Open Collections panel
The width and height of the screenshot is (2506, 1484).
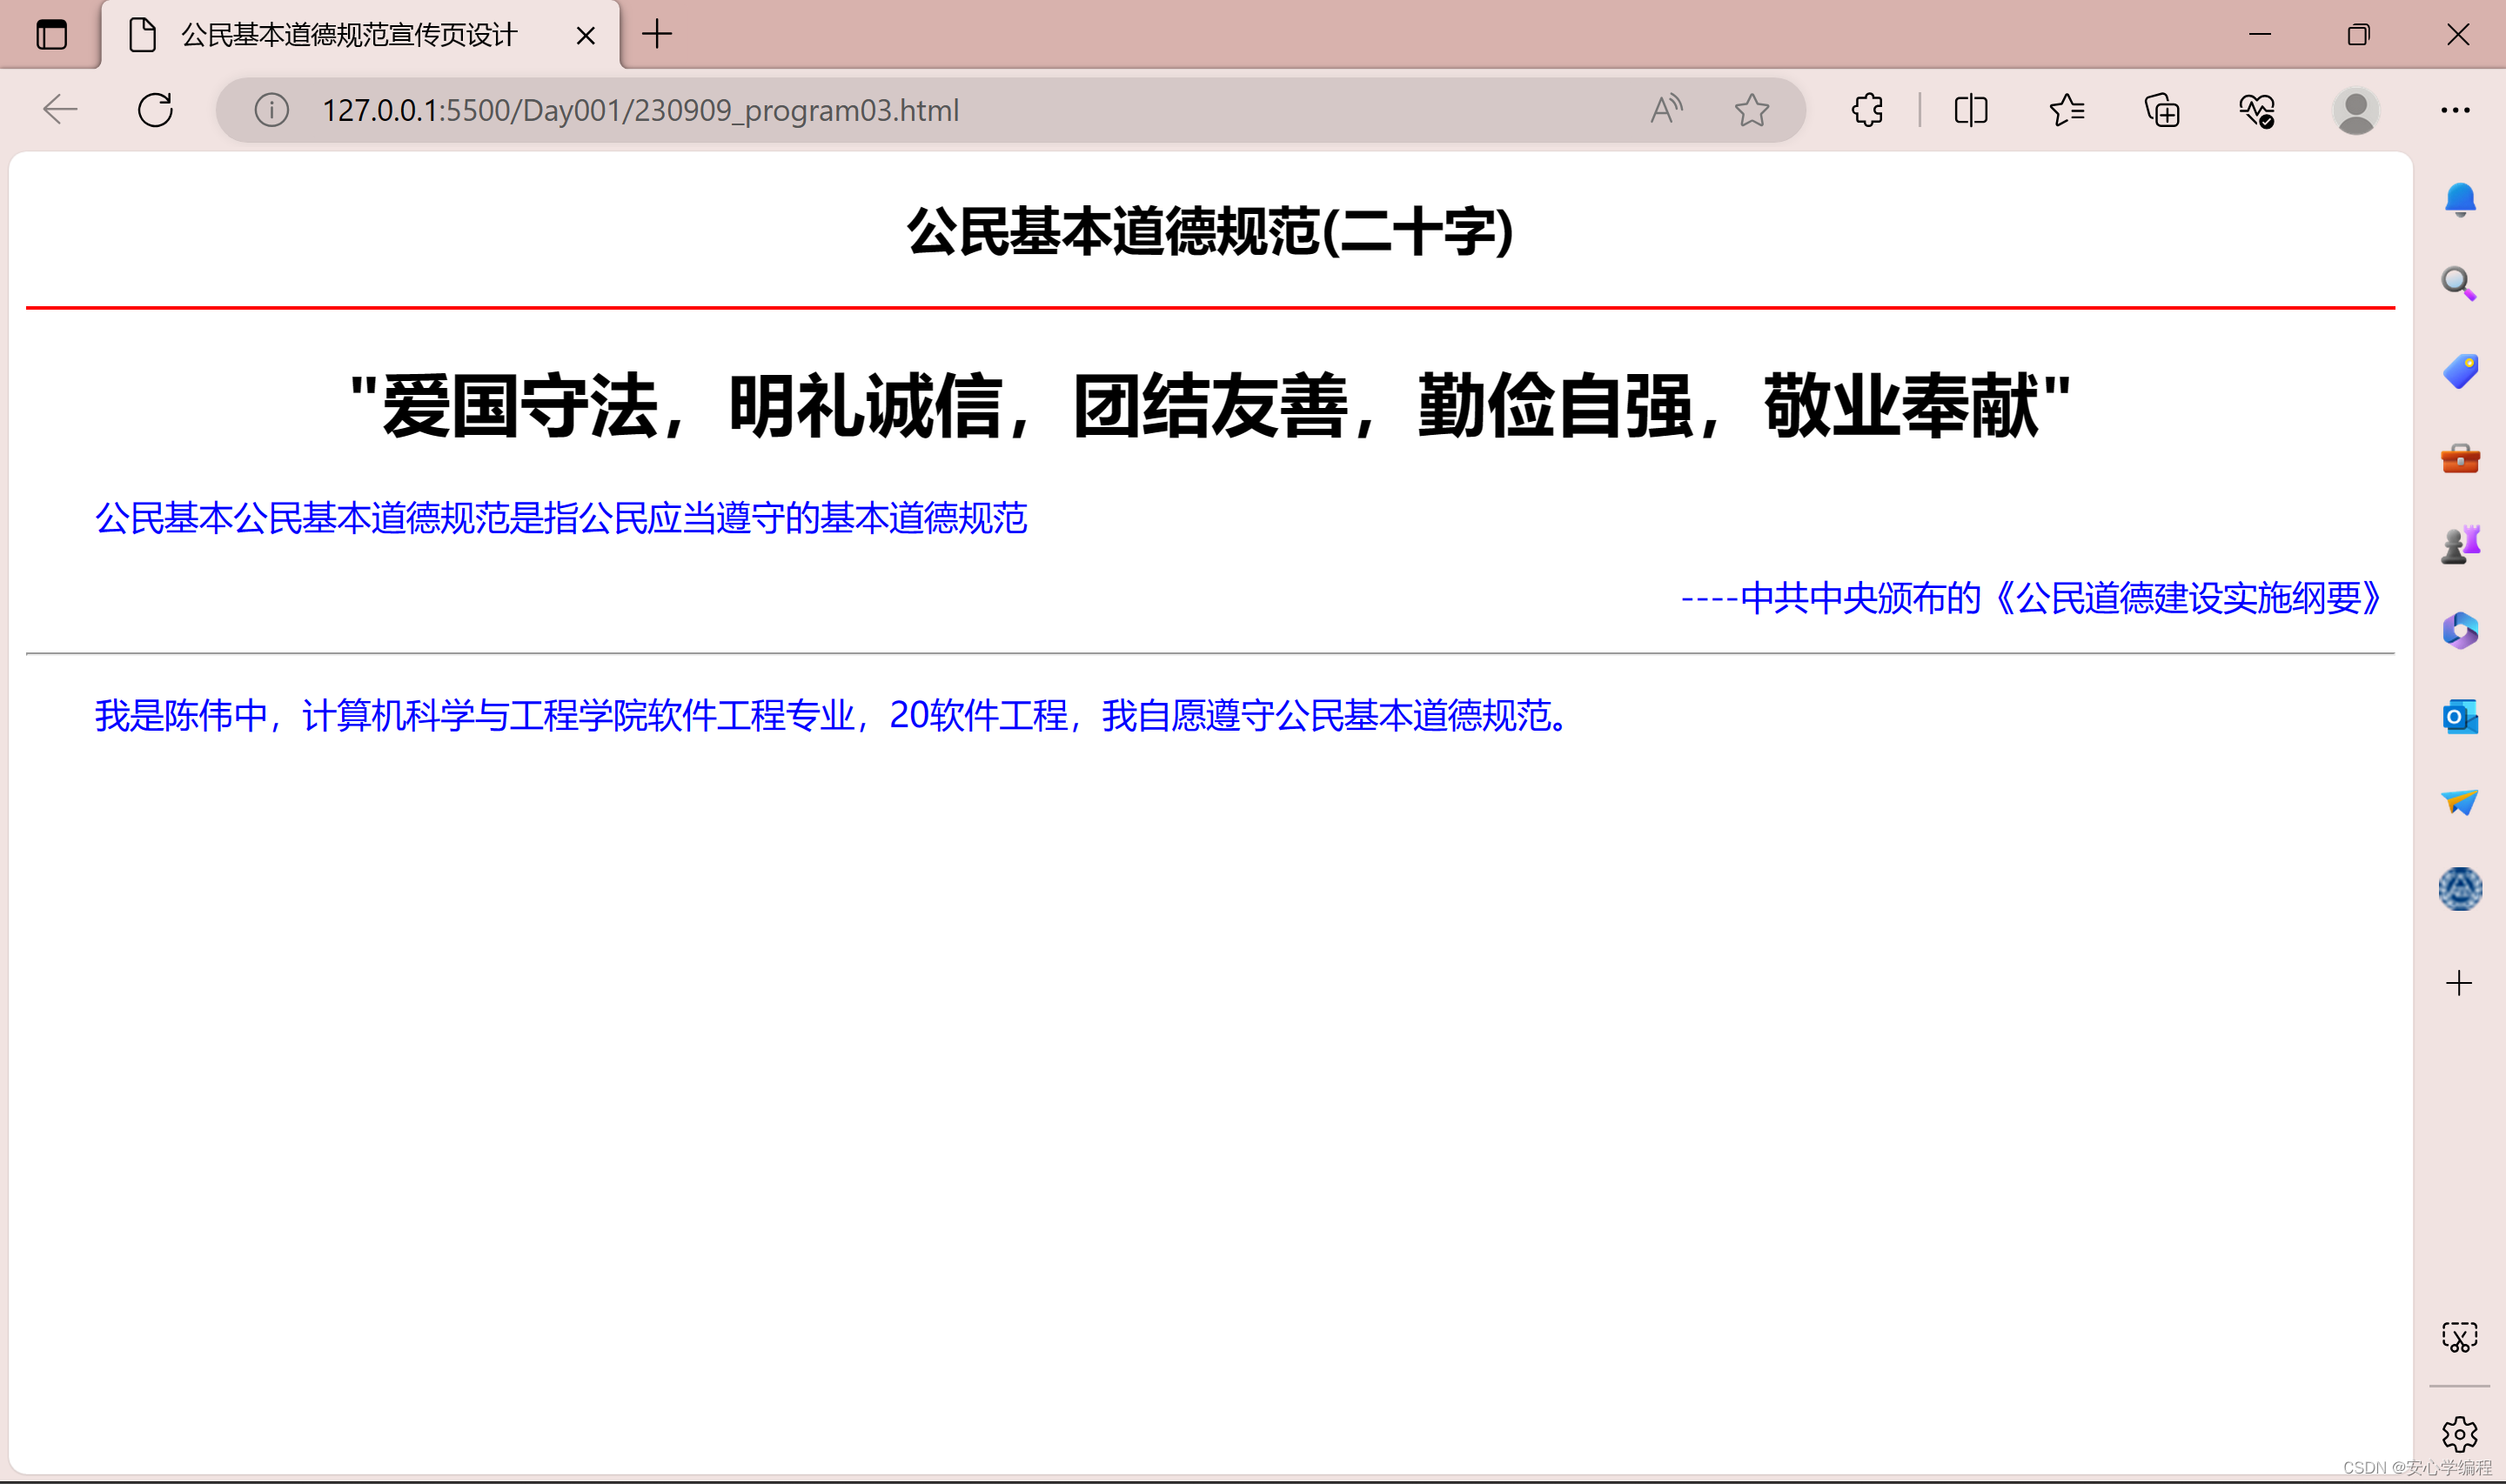pos(2162,109)
